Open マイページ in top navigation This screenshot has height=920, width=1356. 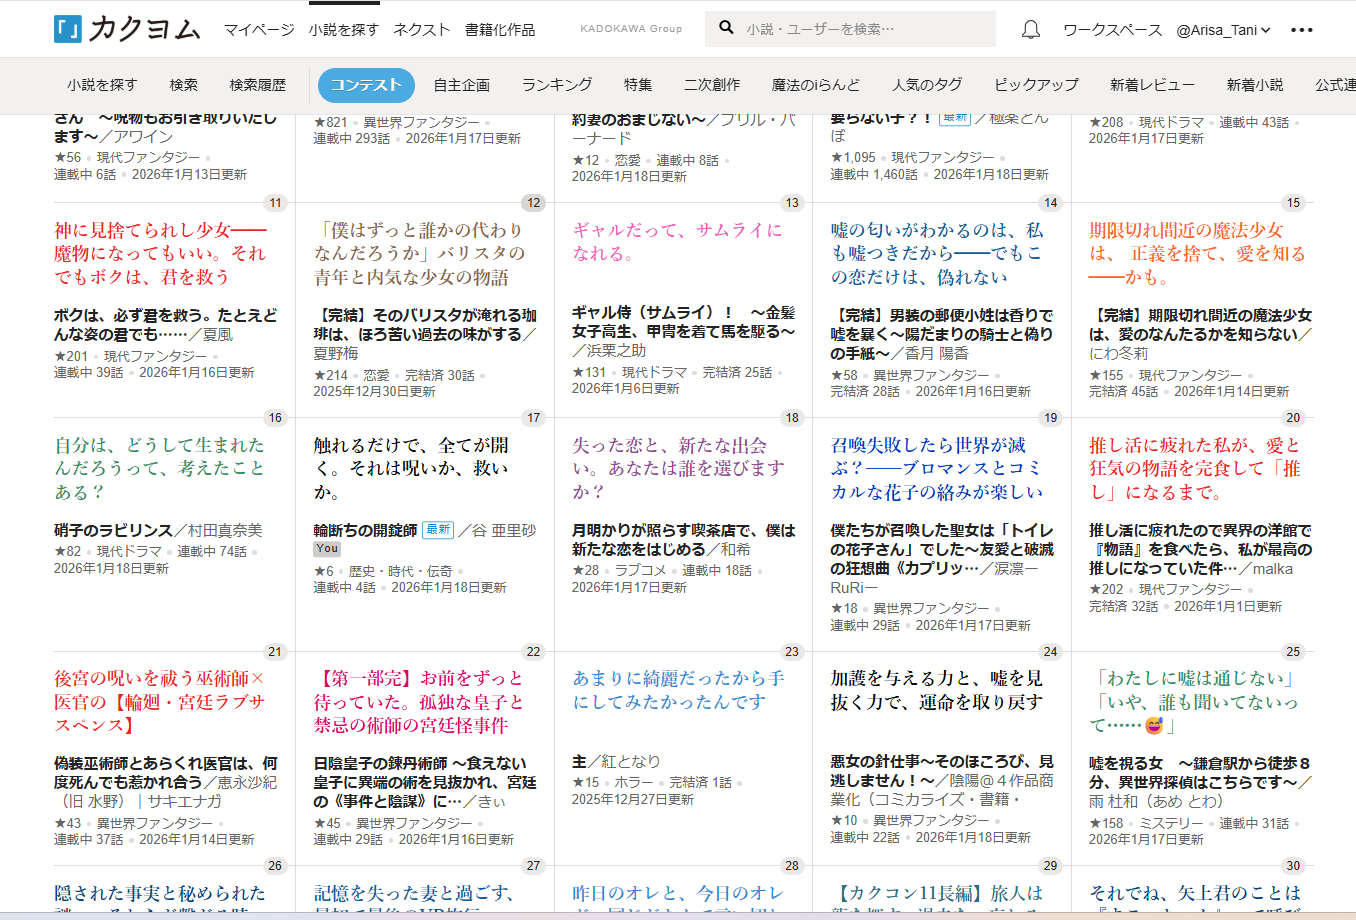coord(259,30)
